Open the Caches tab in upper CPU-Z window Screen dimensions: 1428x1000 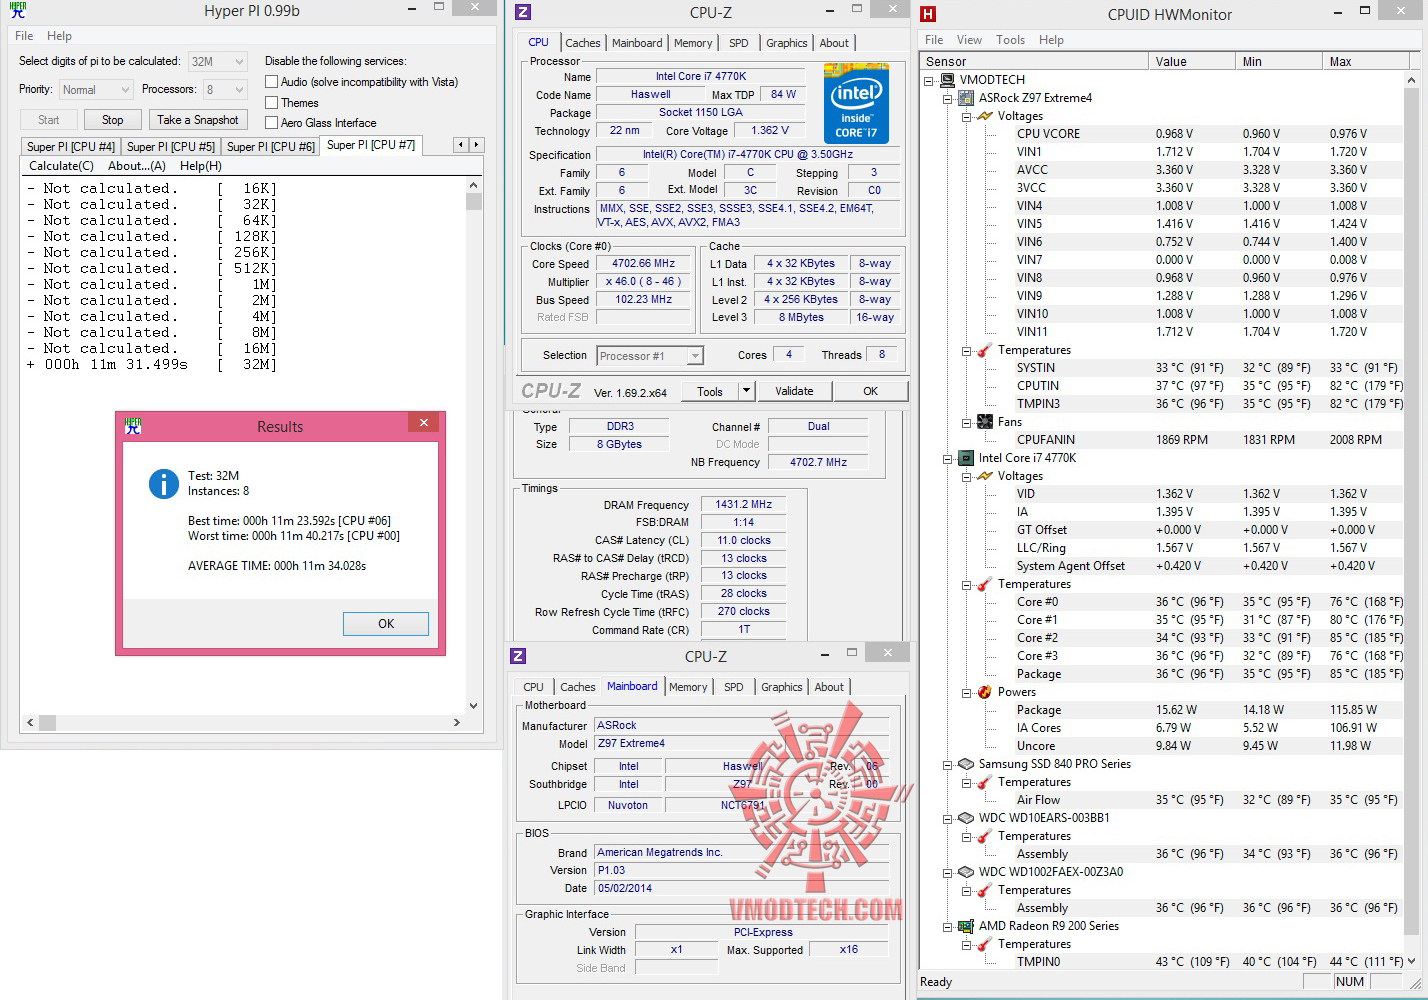tap(583, 43)
